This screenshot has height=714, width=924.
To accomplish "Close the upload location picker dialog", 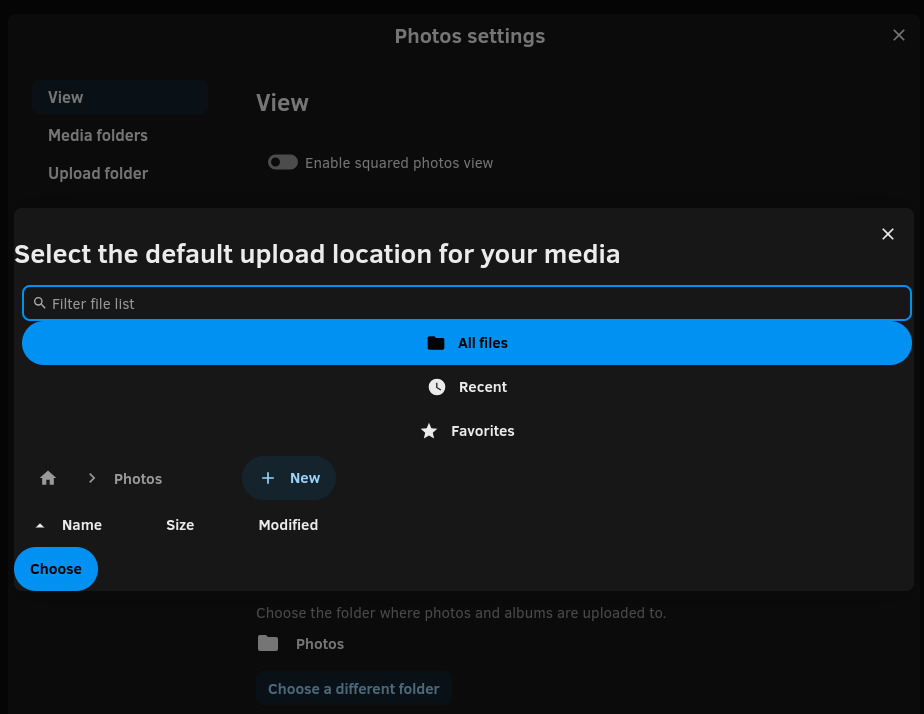I will (887, 234).
